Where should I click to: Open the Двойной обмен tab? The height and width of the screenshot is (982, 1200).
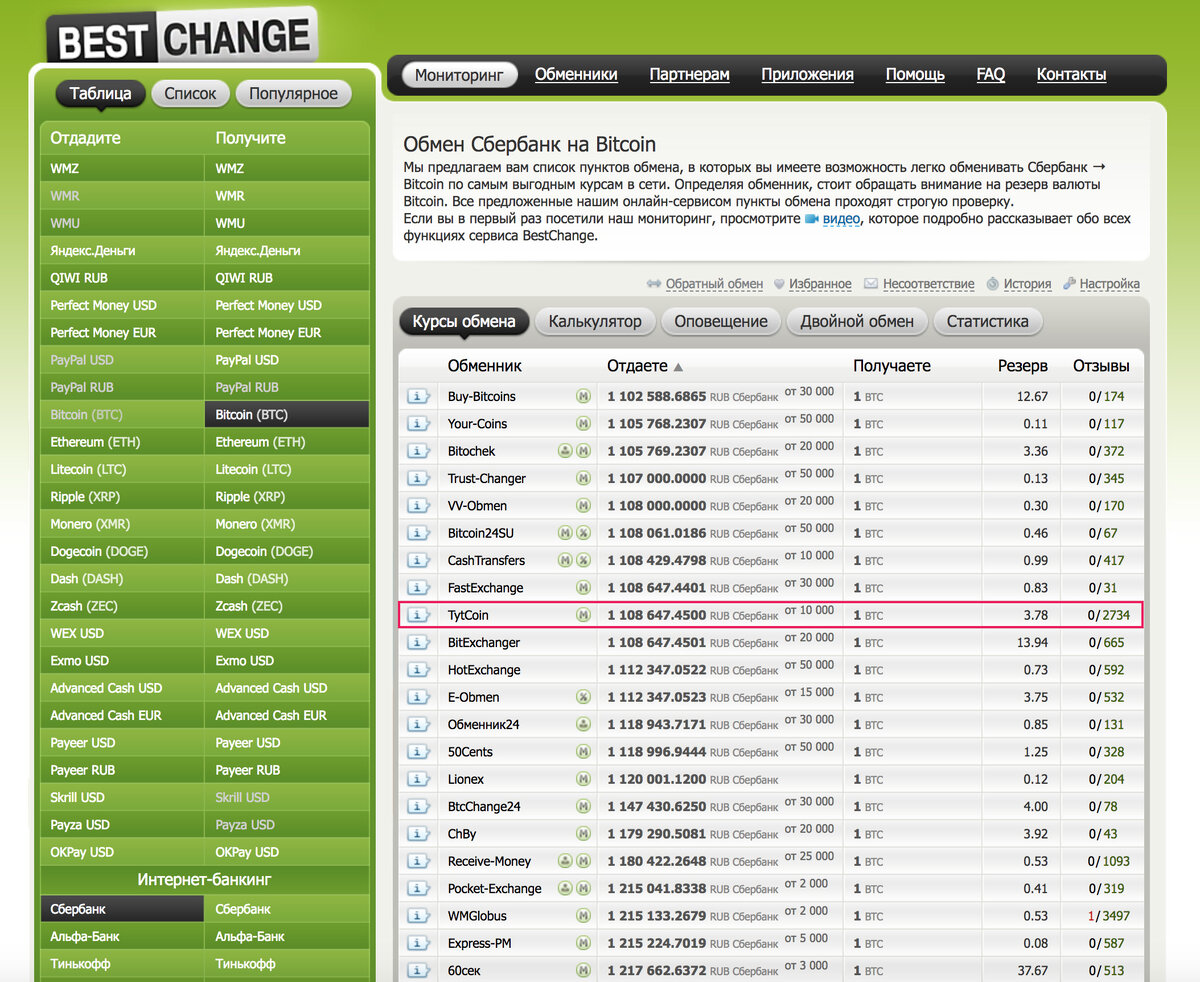click(x=857, y=322)
